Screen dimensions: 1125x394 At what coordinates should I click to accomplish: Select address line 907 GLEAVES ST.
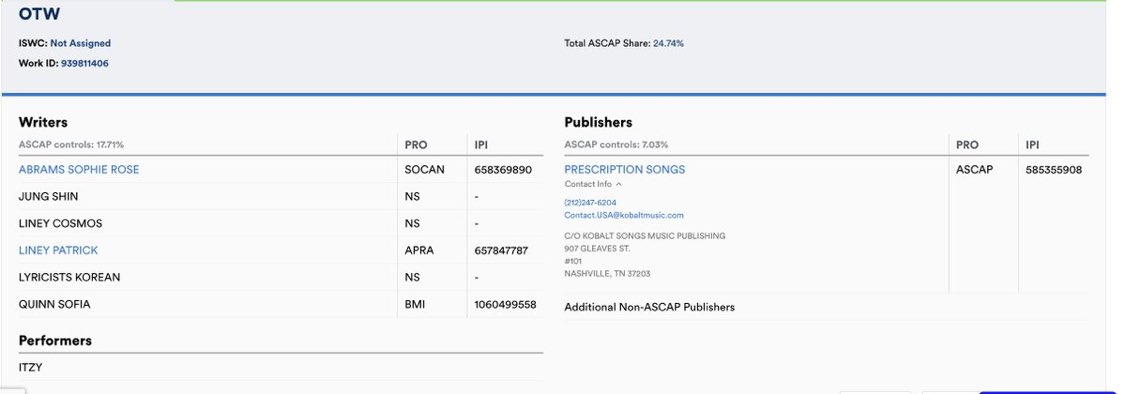[597, 249]
